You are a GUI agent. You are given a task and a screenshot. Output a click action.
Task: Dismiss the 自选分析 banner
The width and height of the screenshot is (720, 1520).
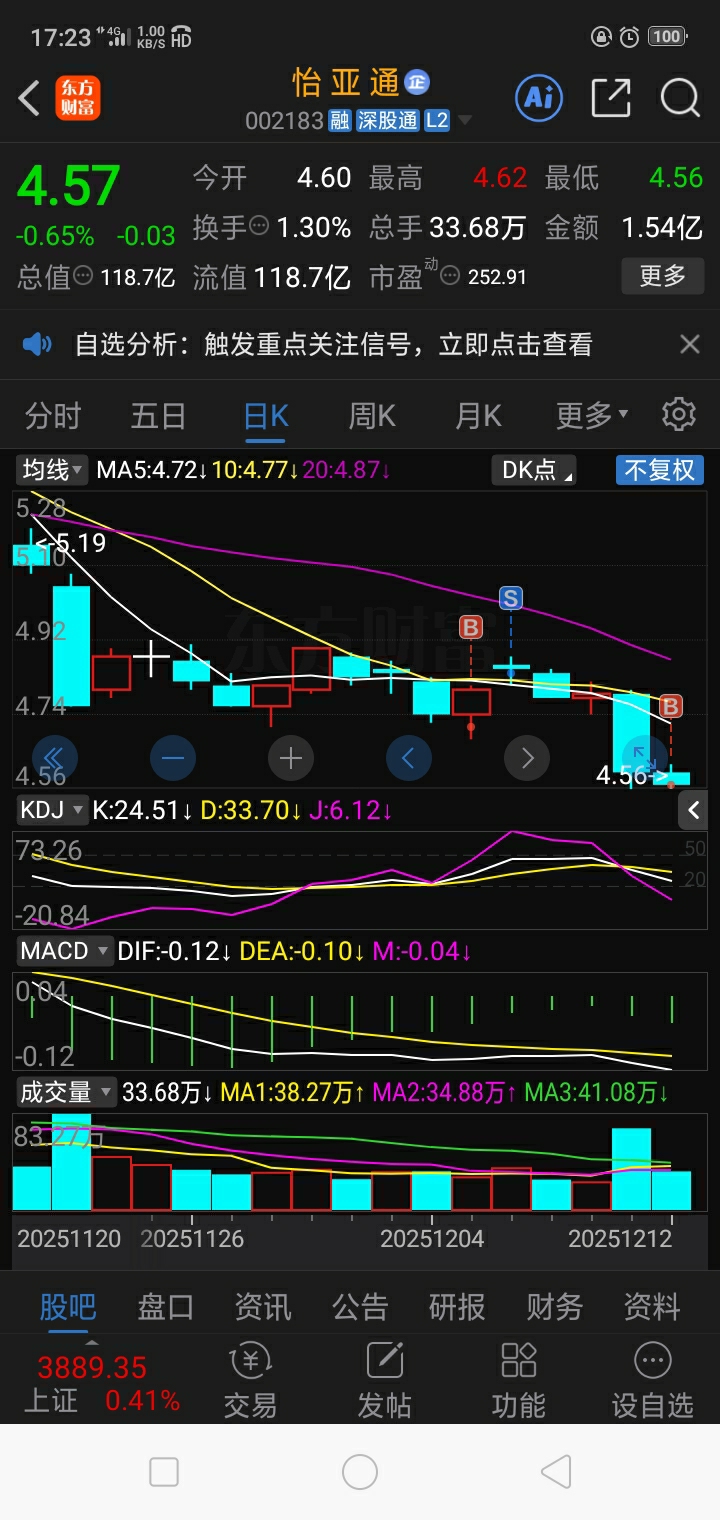click(689, 345)
